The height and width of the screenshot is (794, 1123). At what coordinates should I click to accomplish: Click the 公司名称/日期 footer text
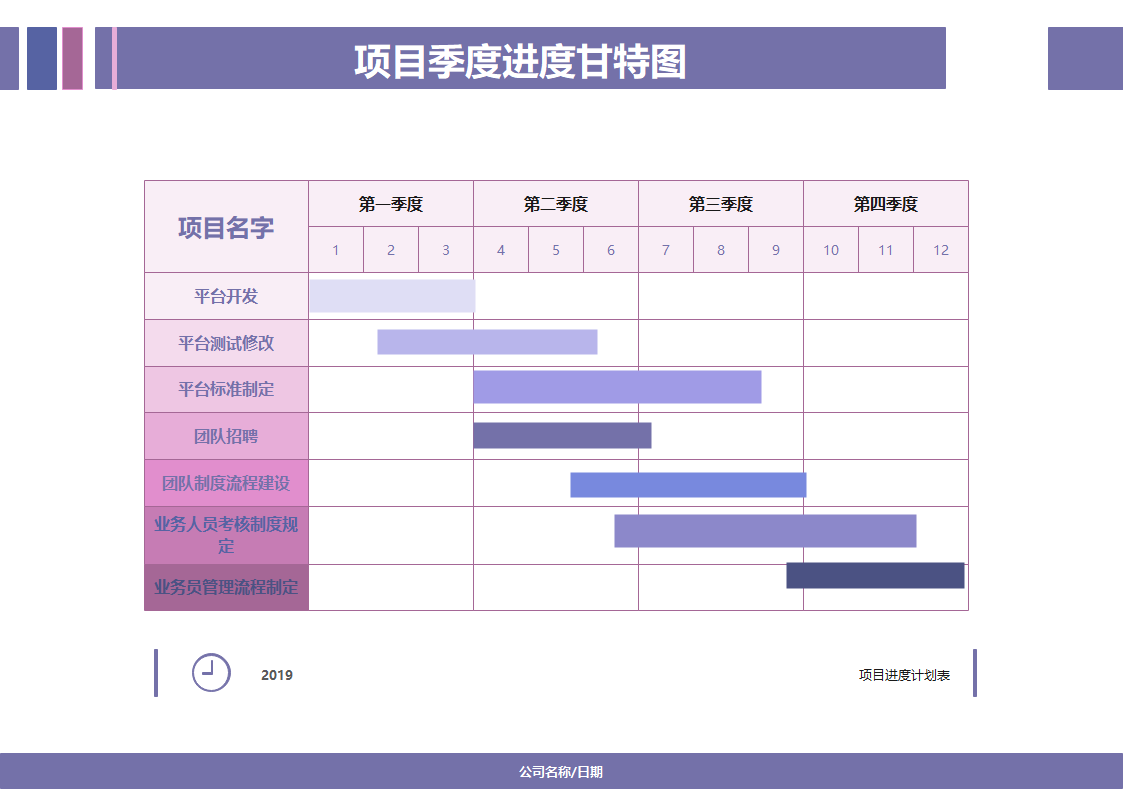[x=561, y=772]
